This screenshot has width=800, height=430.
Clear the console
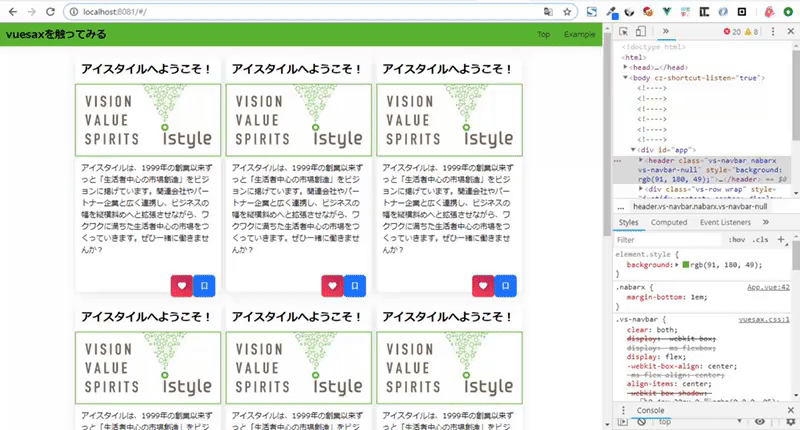tap(641, 422)
